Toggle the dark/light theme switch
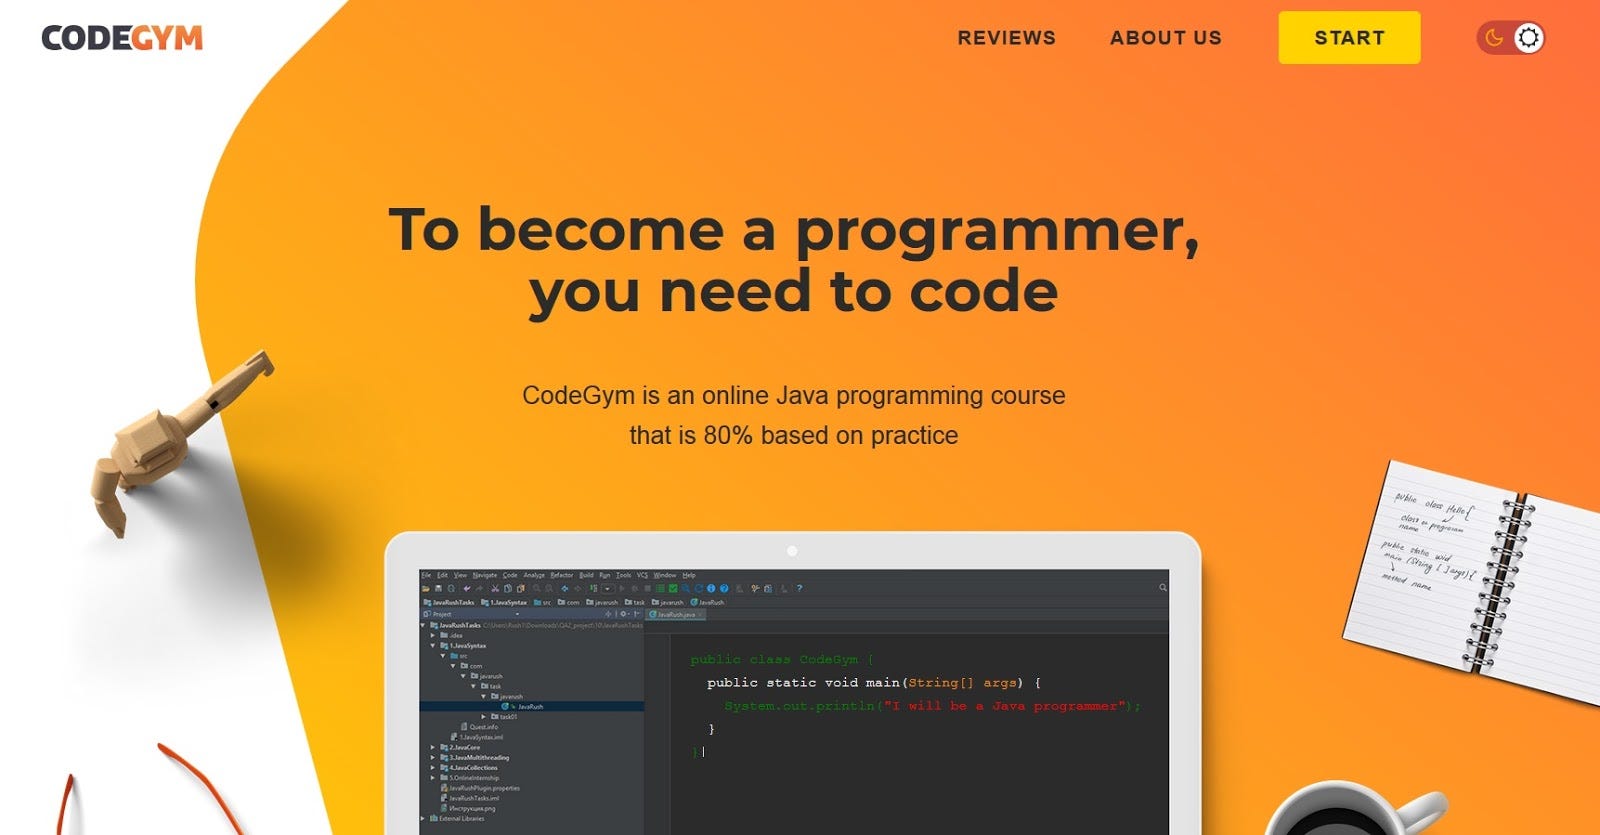 pos(1511,38)
